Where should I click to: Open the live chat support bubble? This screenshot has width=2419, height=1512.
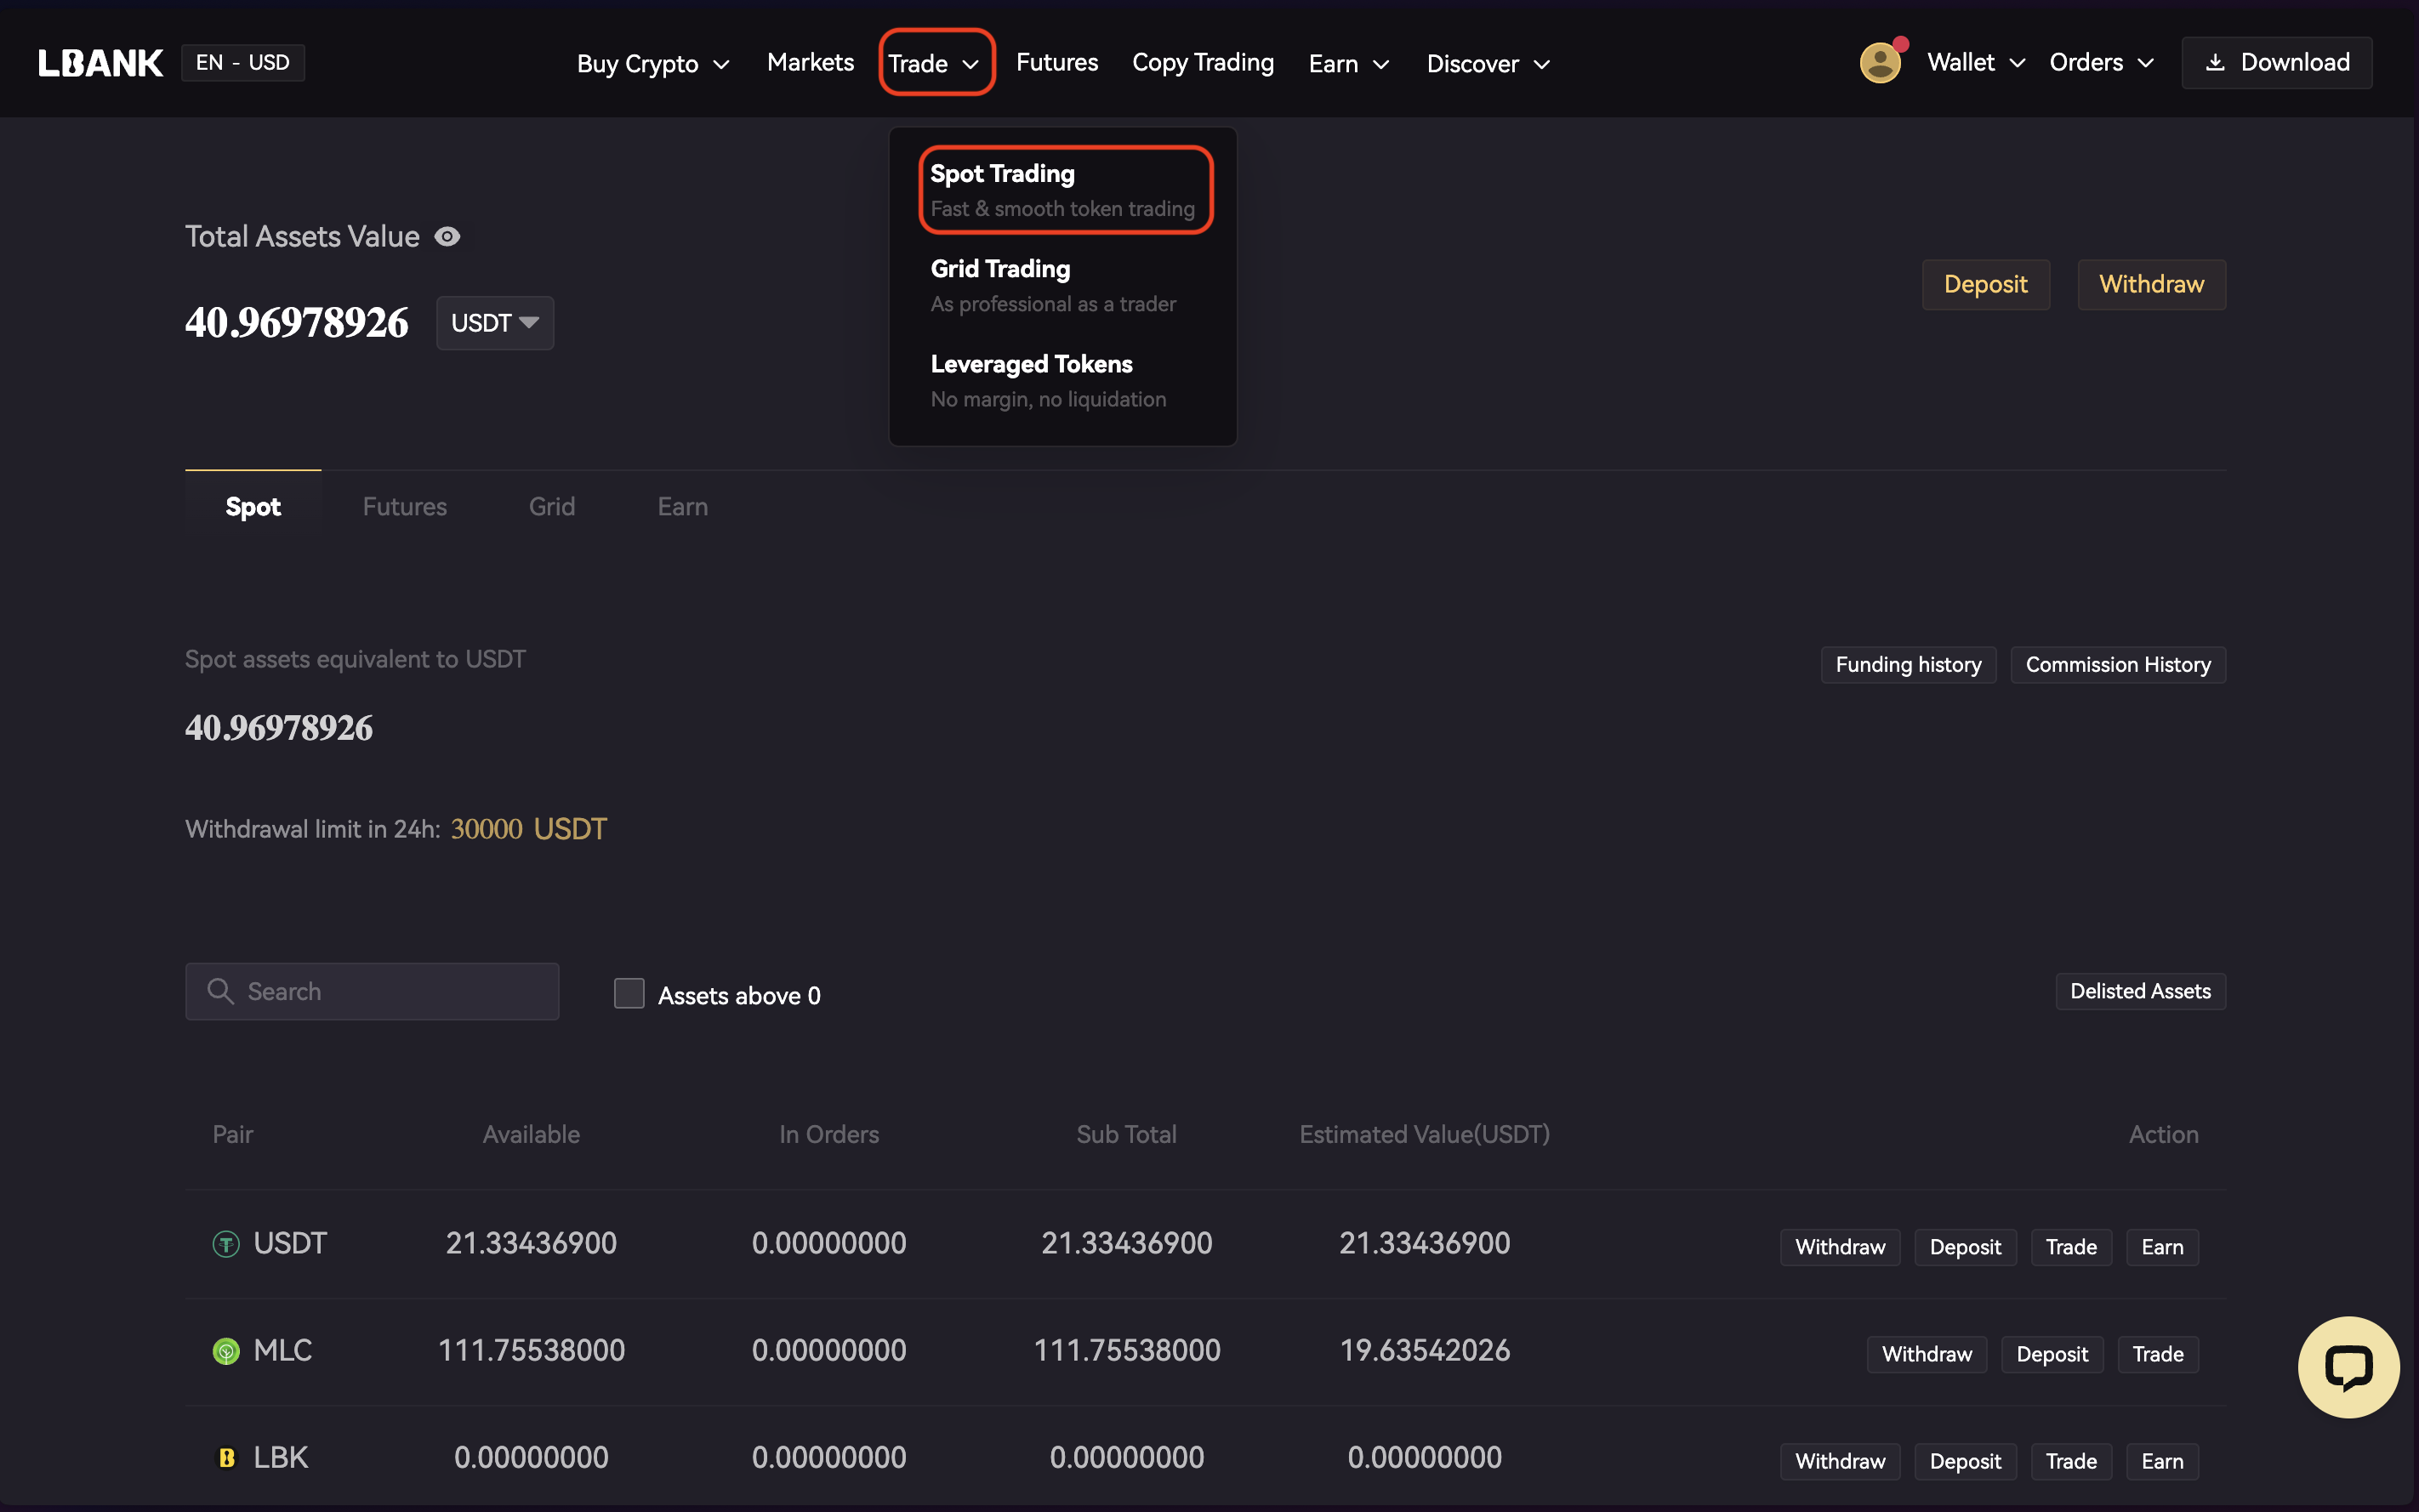[x=2348, y=1367]
